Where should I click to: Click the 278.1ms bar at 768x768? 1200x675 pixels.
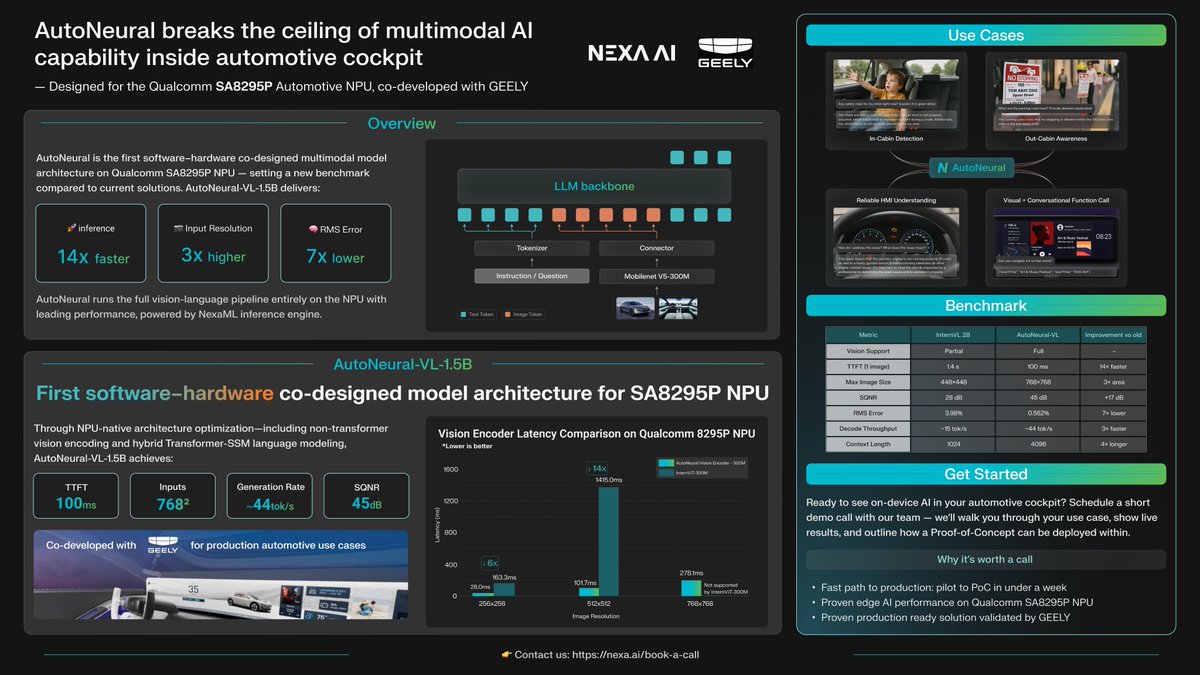(x=690, y=588)
